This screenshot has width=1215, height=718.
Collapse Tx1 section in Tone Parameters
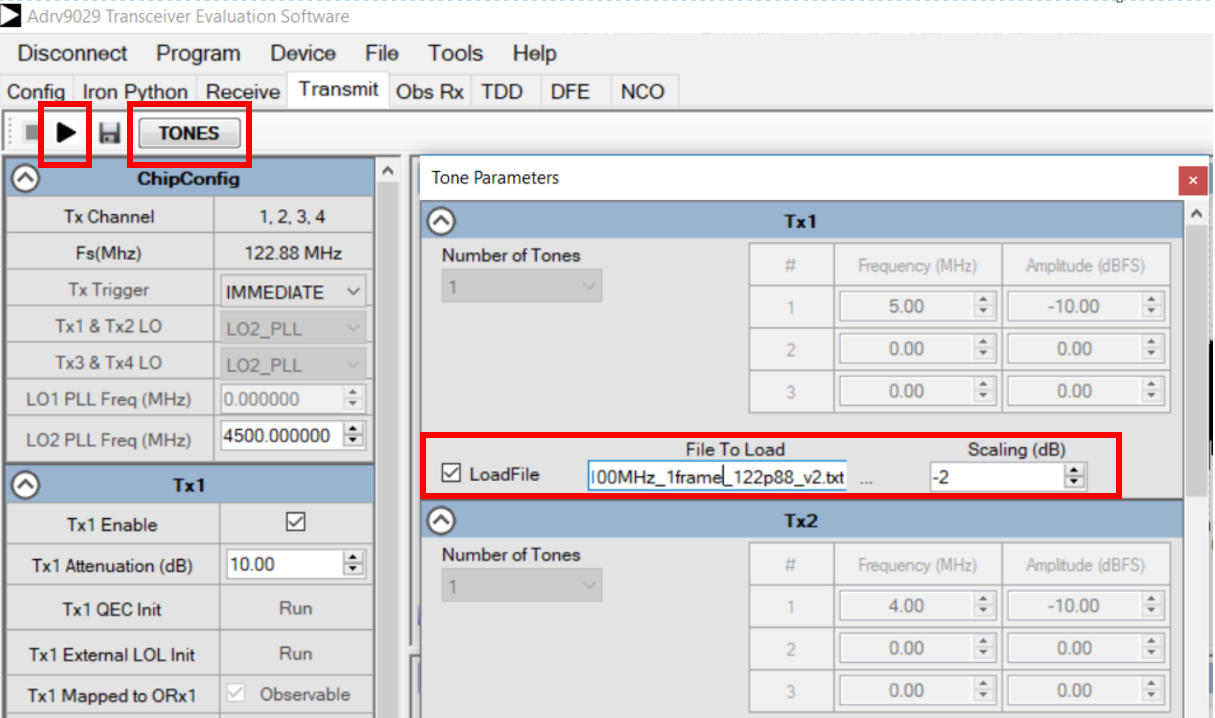[x=441, y=221]
